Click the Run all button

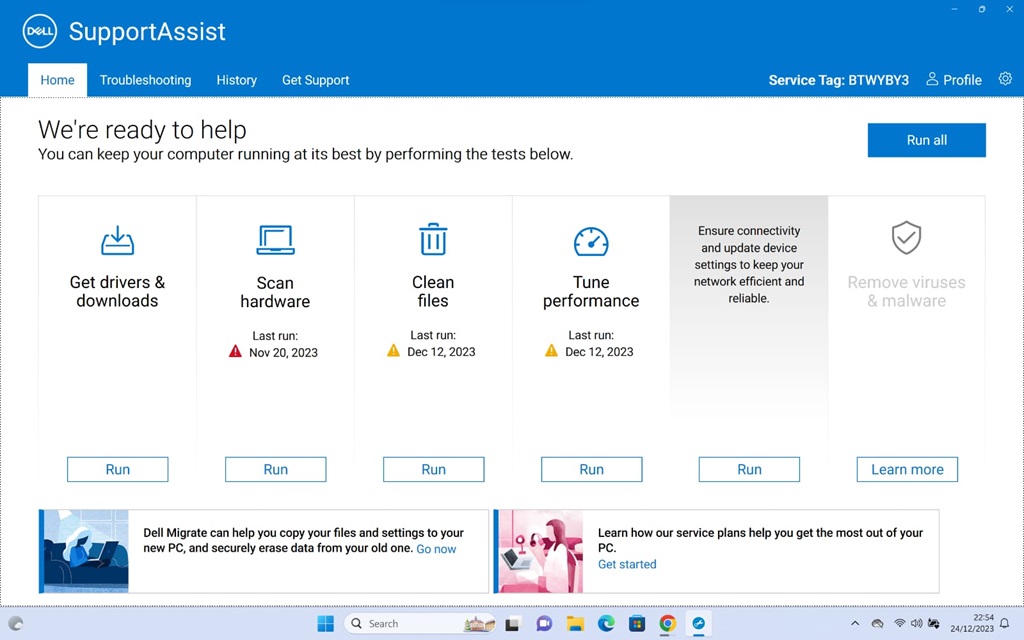(927, 140)
